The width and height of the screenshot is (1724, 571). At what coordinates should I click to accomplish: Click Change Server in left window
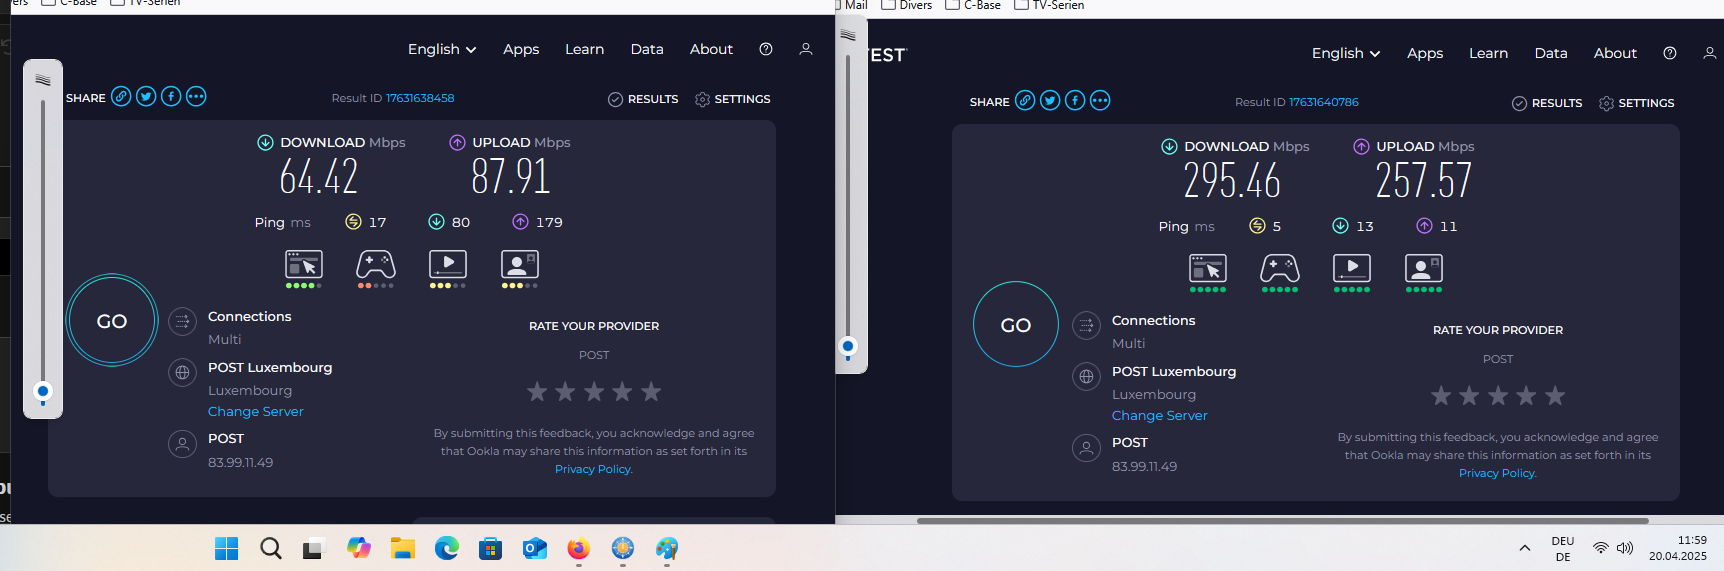(256, 411)
